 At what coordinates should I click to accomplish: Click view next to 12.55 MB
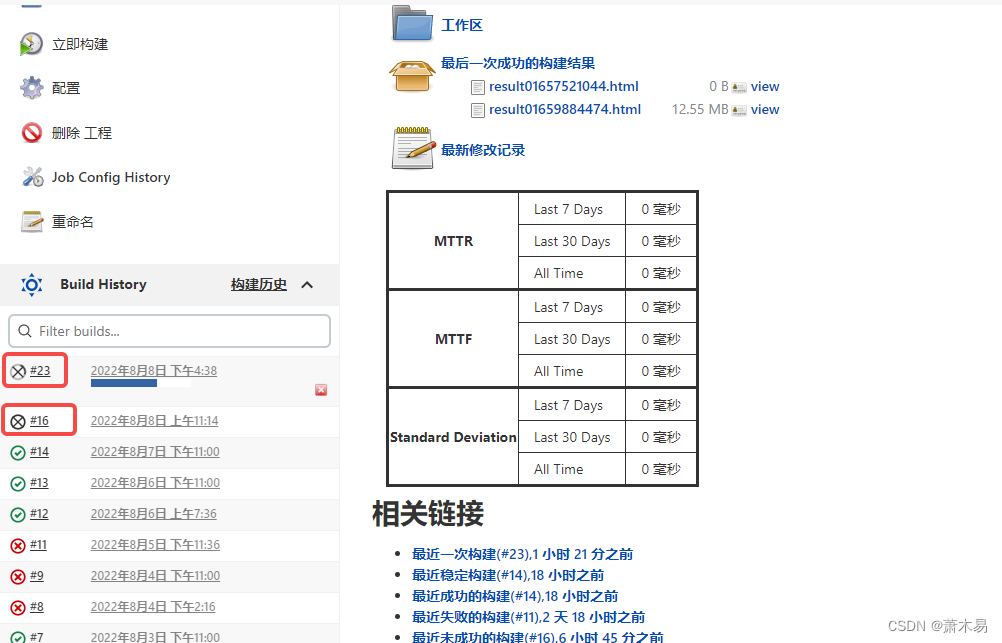pyautogui.click(x=765, y=109)
